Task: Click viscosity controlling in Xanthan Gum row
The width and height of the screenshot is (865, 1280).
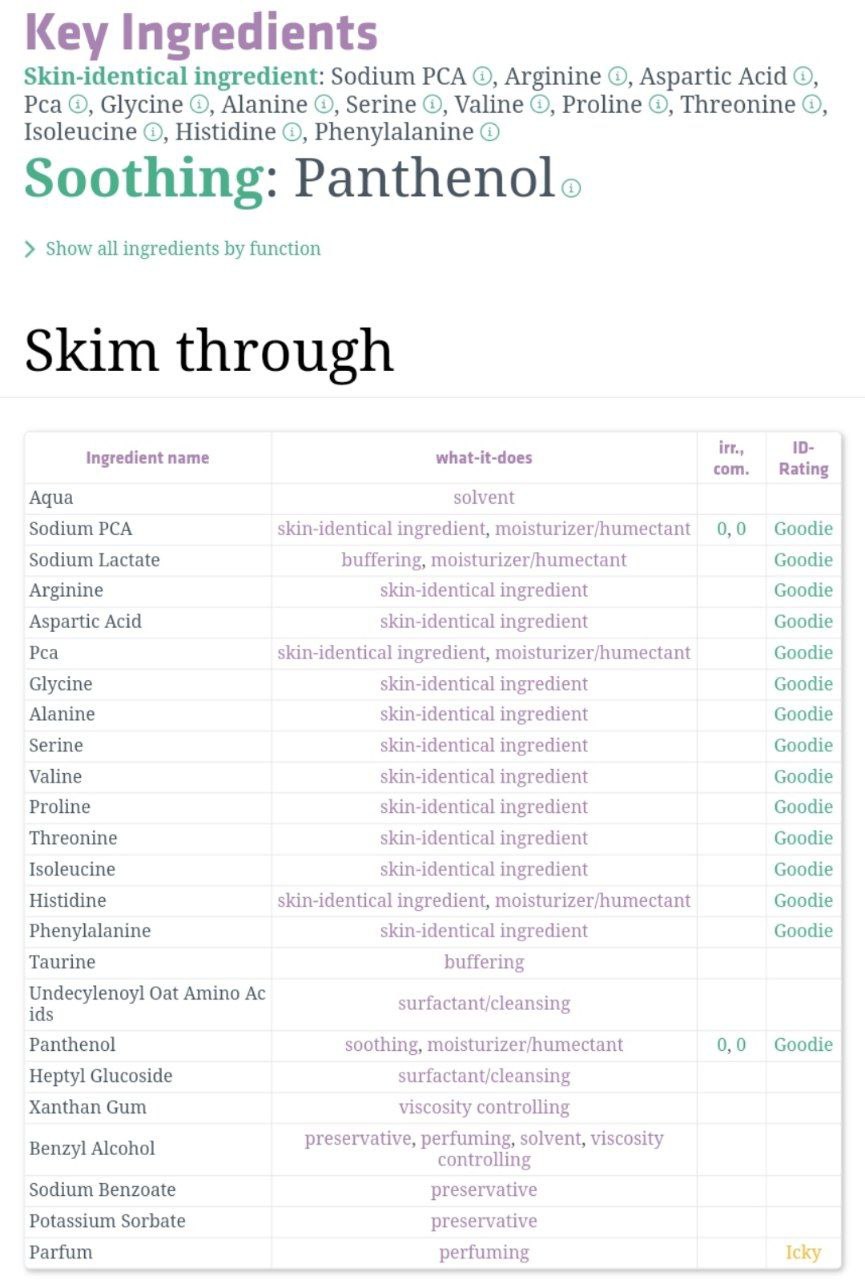Action: click(x=484, y=1107)
